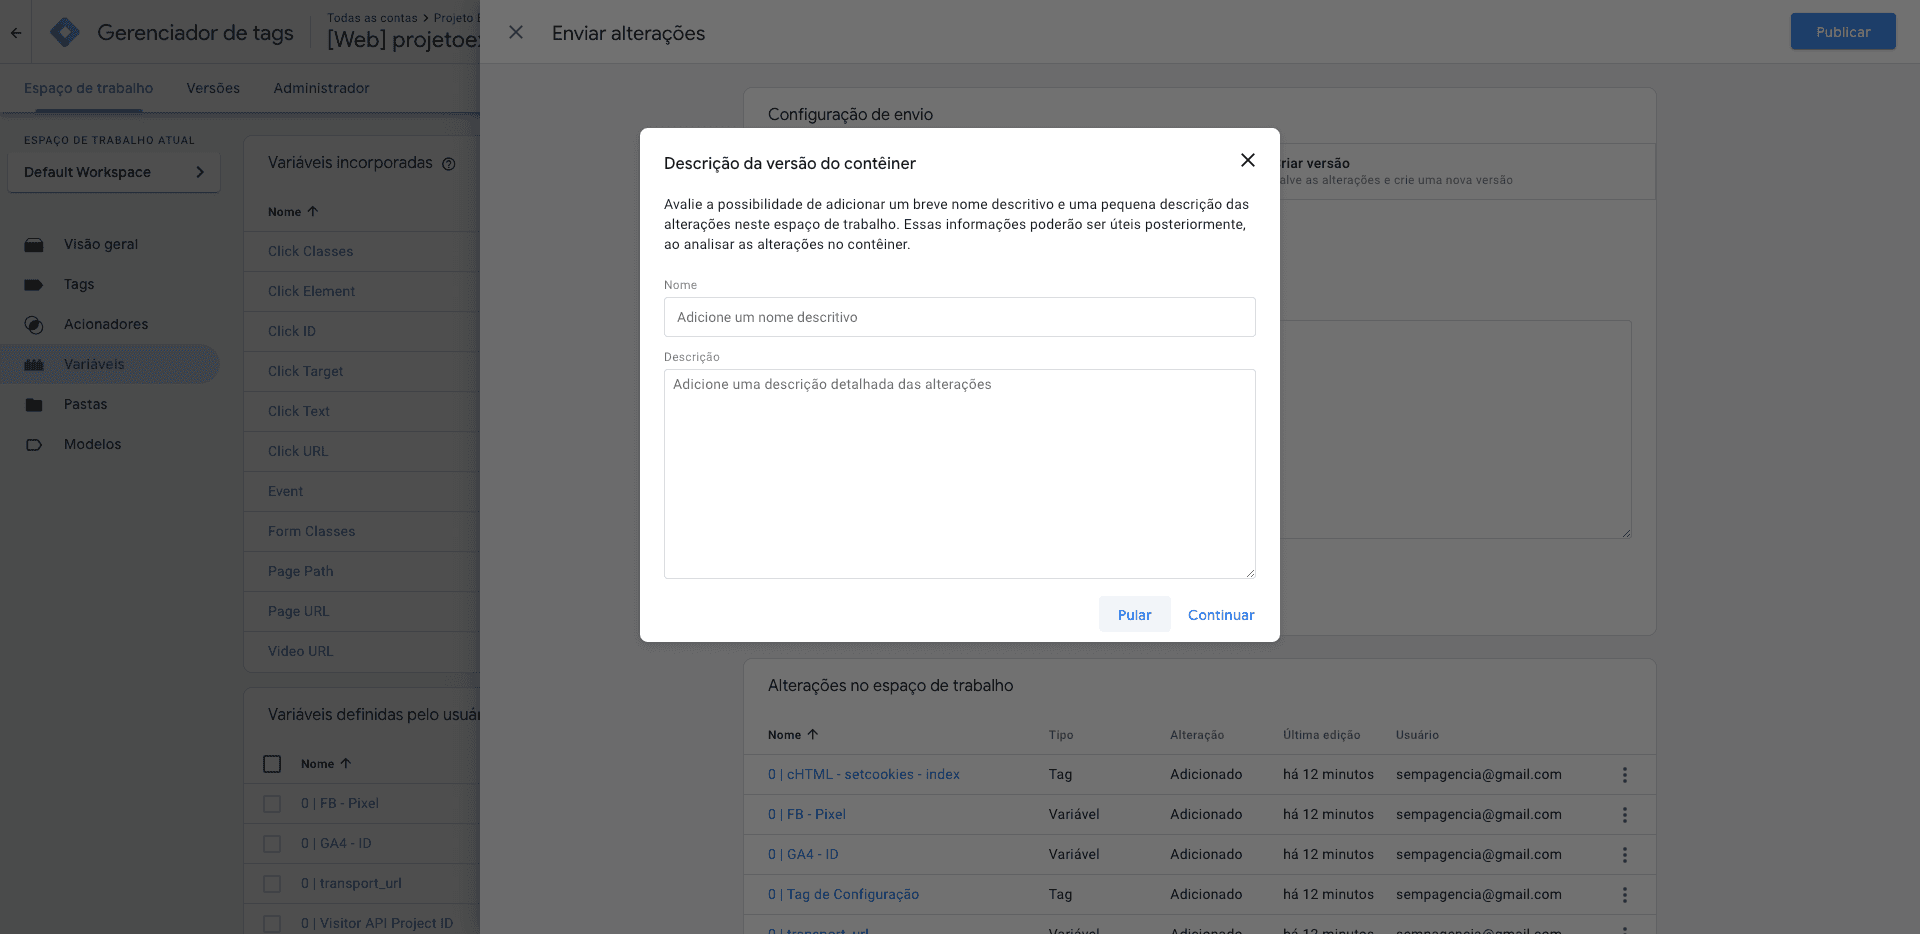
Task: Click the Tags sidebar icon
Action: pos(34,285)
